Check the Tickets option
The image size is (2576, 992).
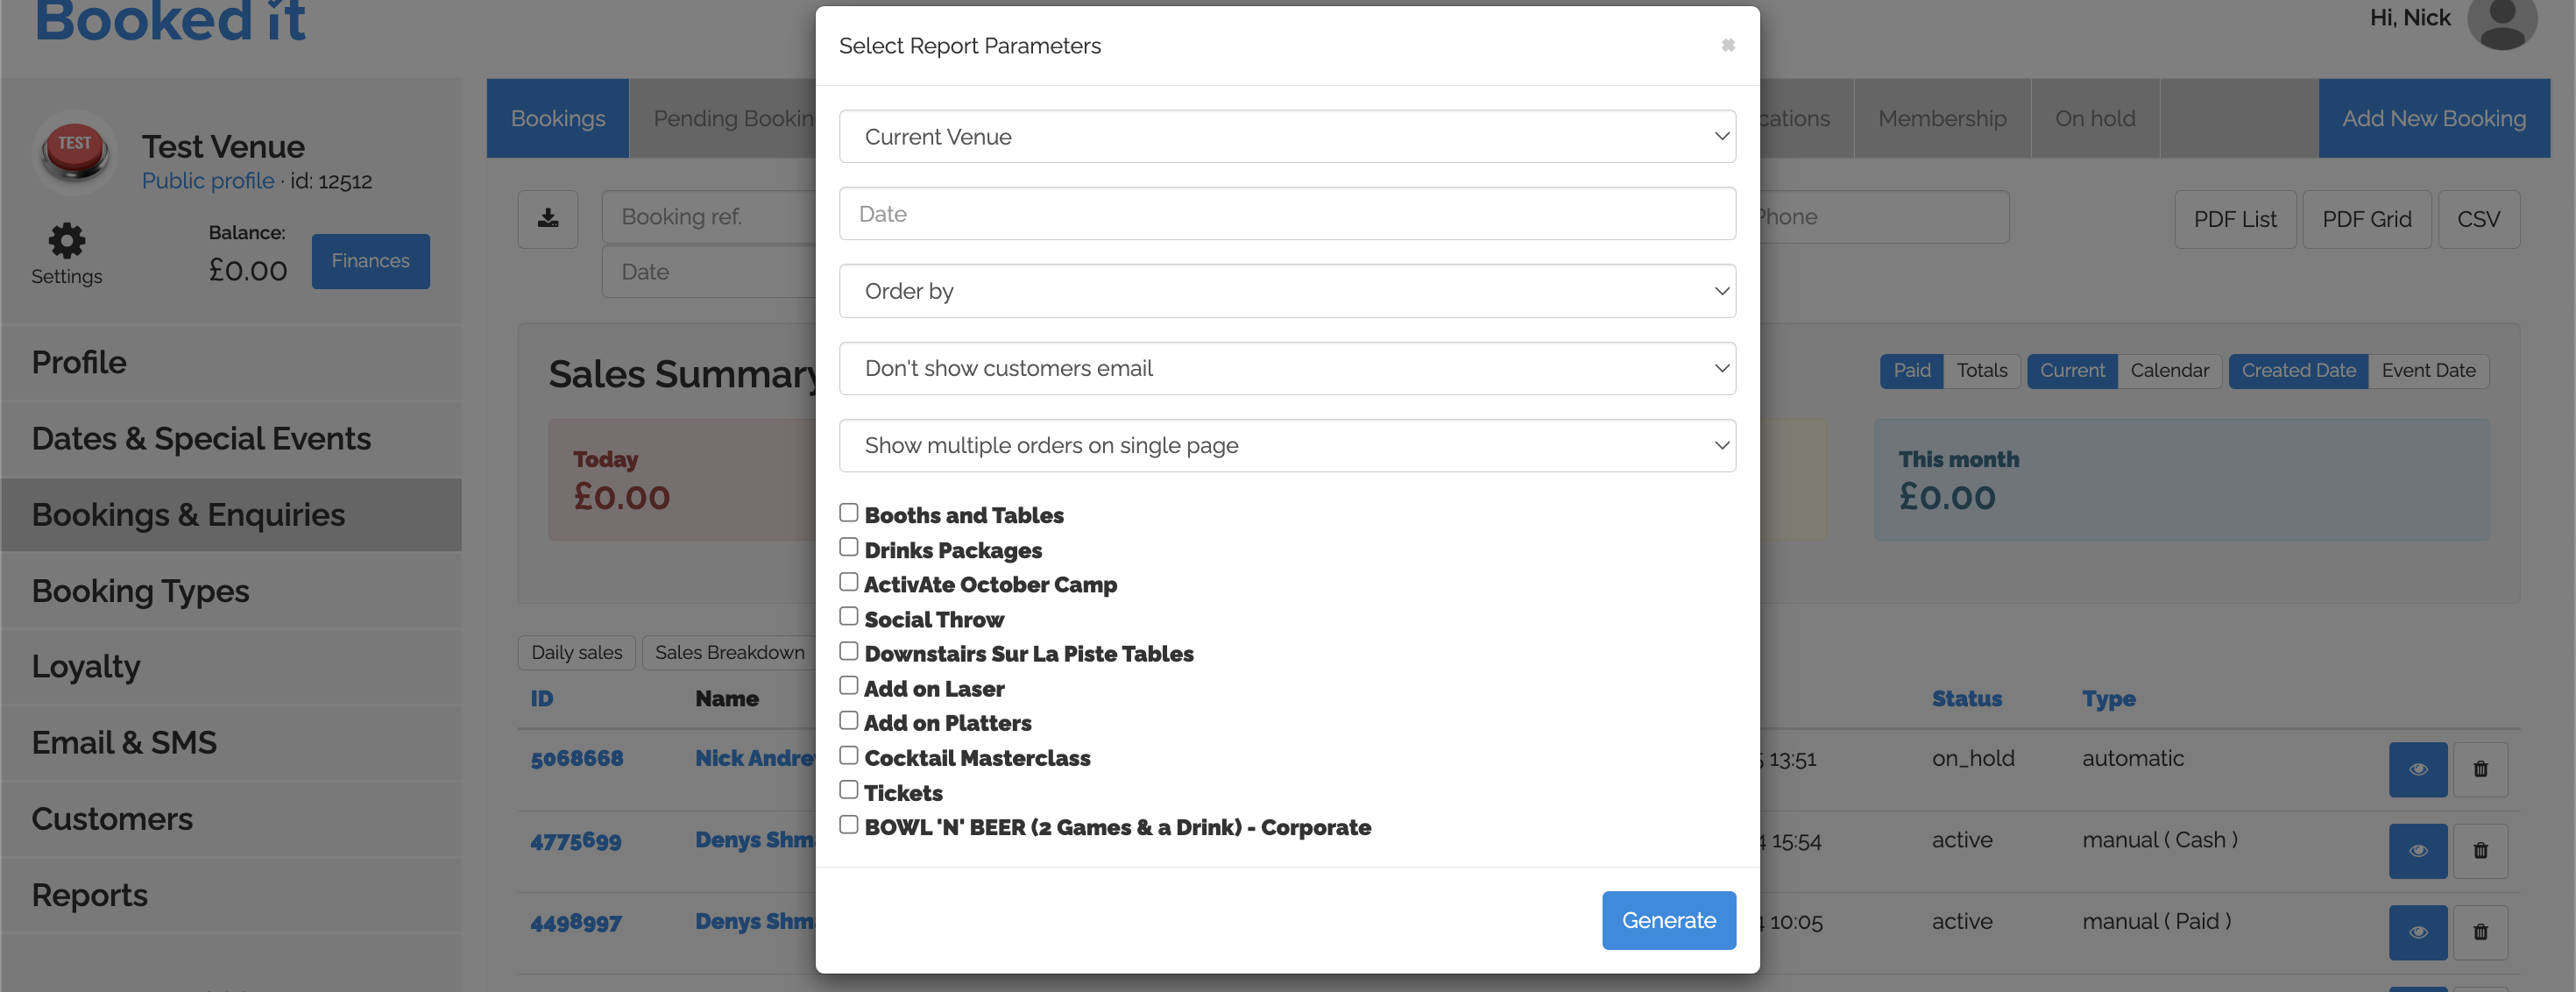[x=849, y=790]
